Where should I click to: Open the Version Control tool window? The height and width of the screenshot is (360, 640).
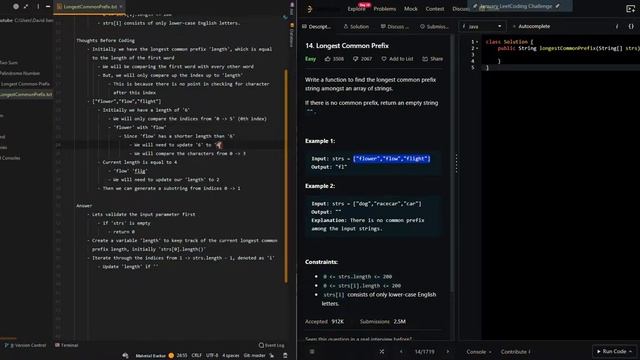(x=25, y=345)
